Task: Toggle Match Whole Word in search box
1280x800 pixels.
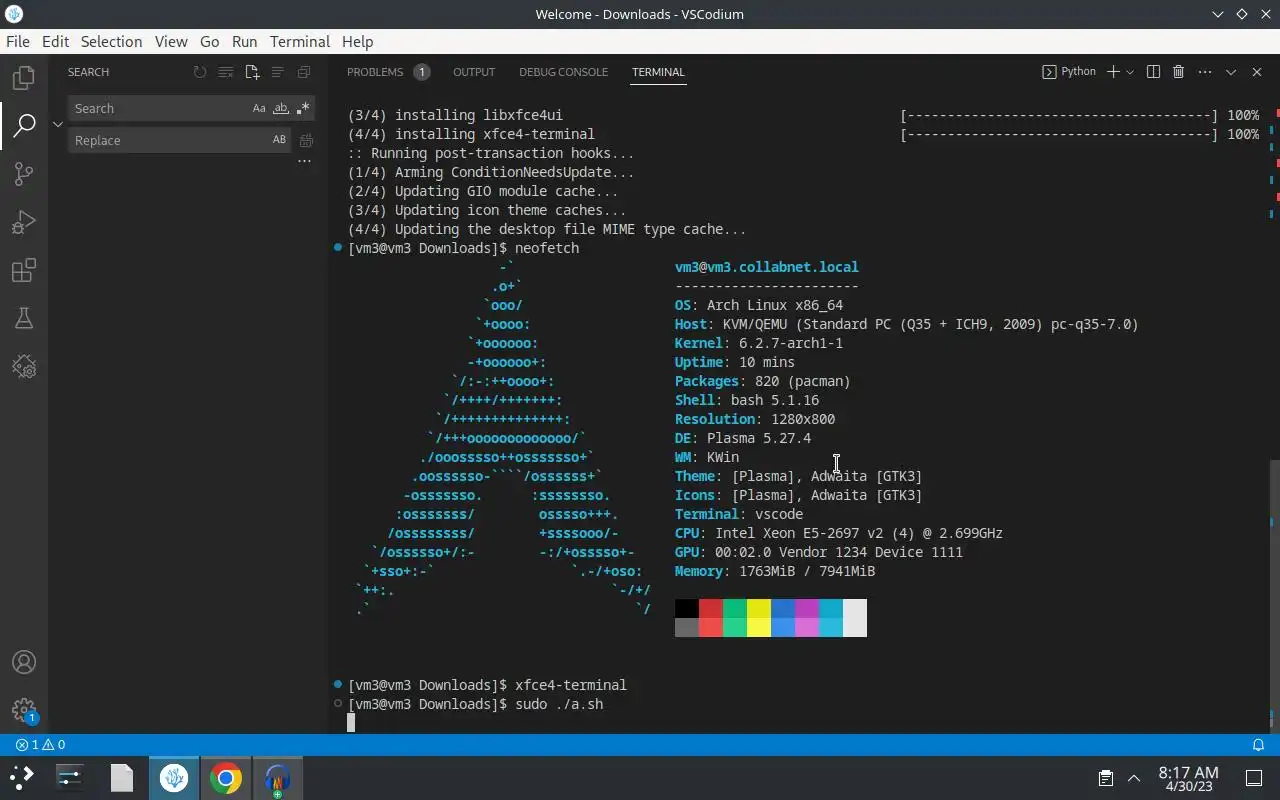Action: 281,108
